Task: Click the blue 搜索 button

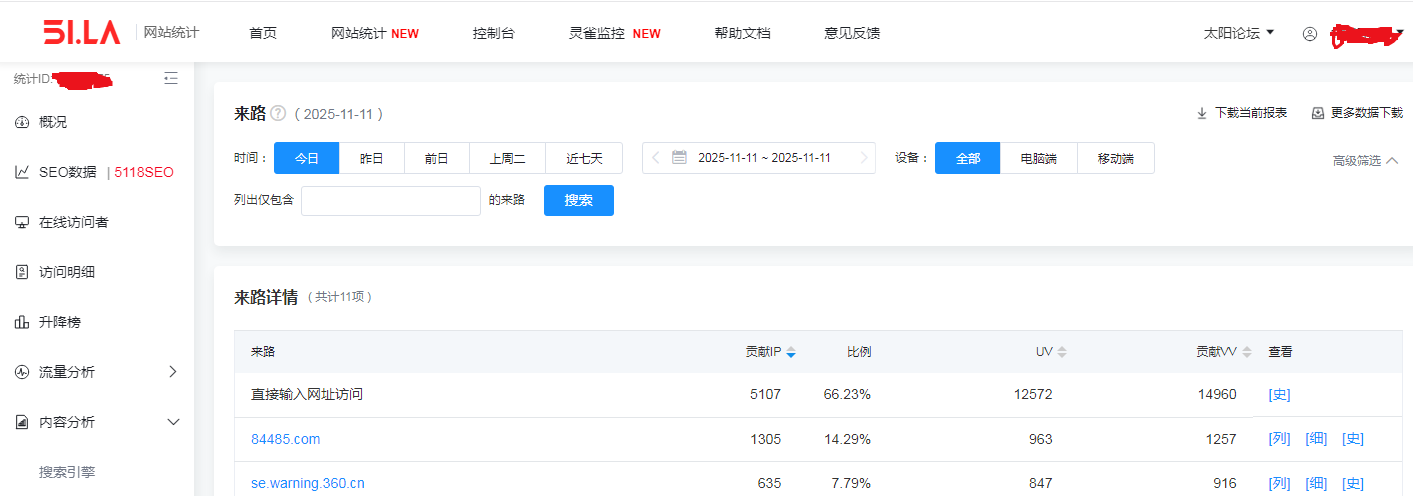Action: click(x=578, y=200)
